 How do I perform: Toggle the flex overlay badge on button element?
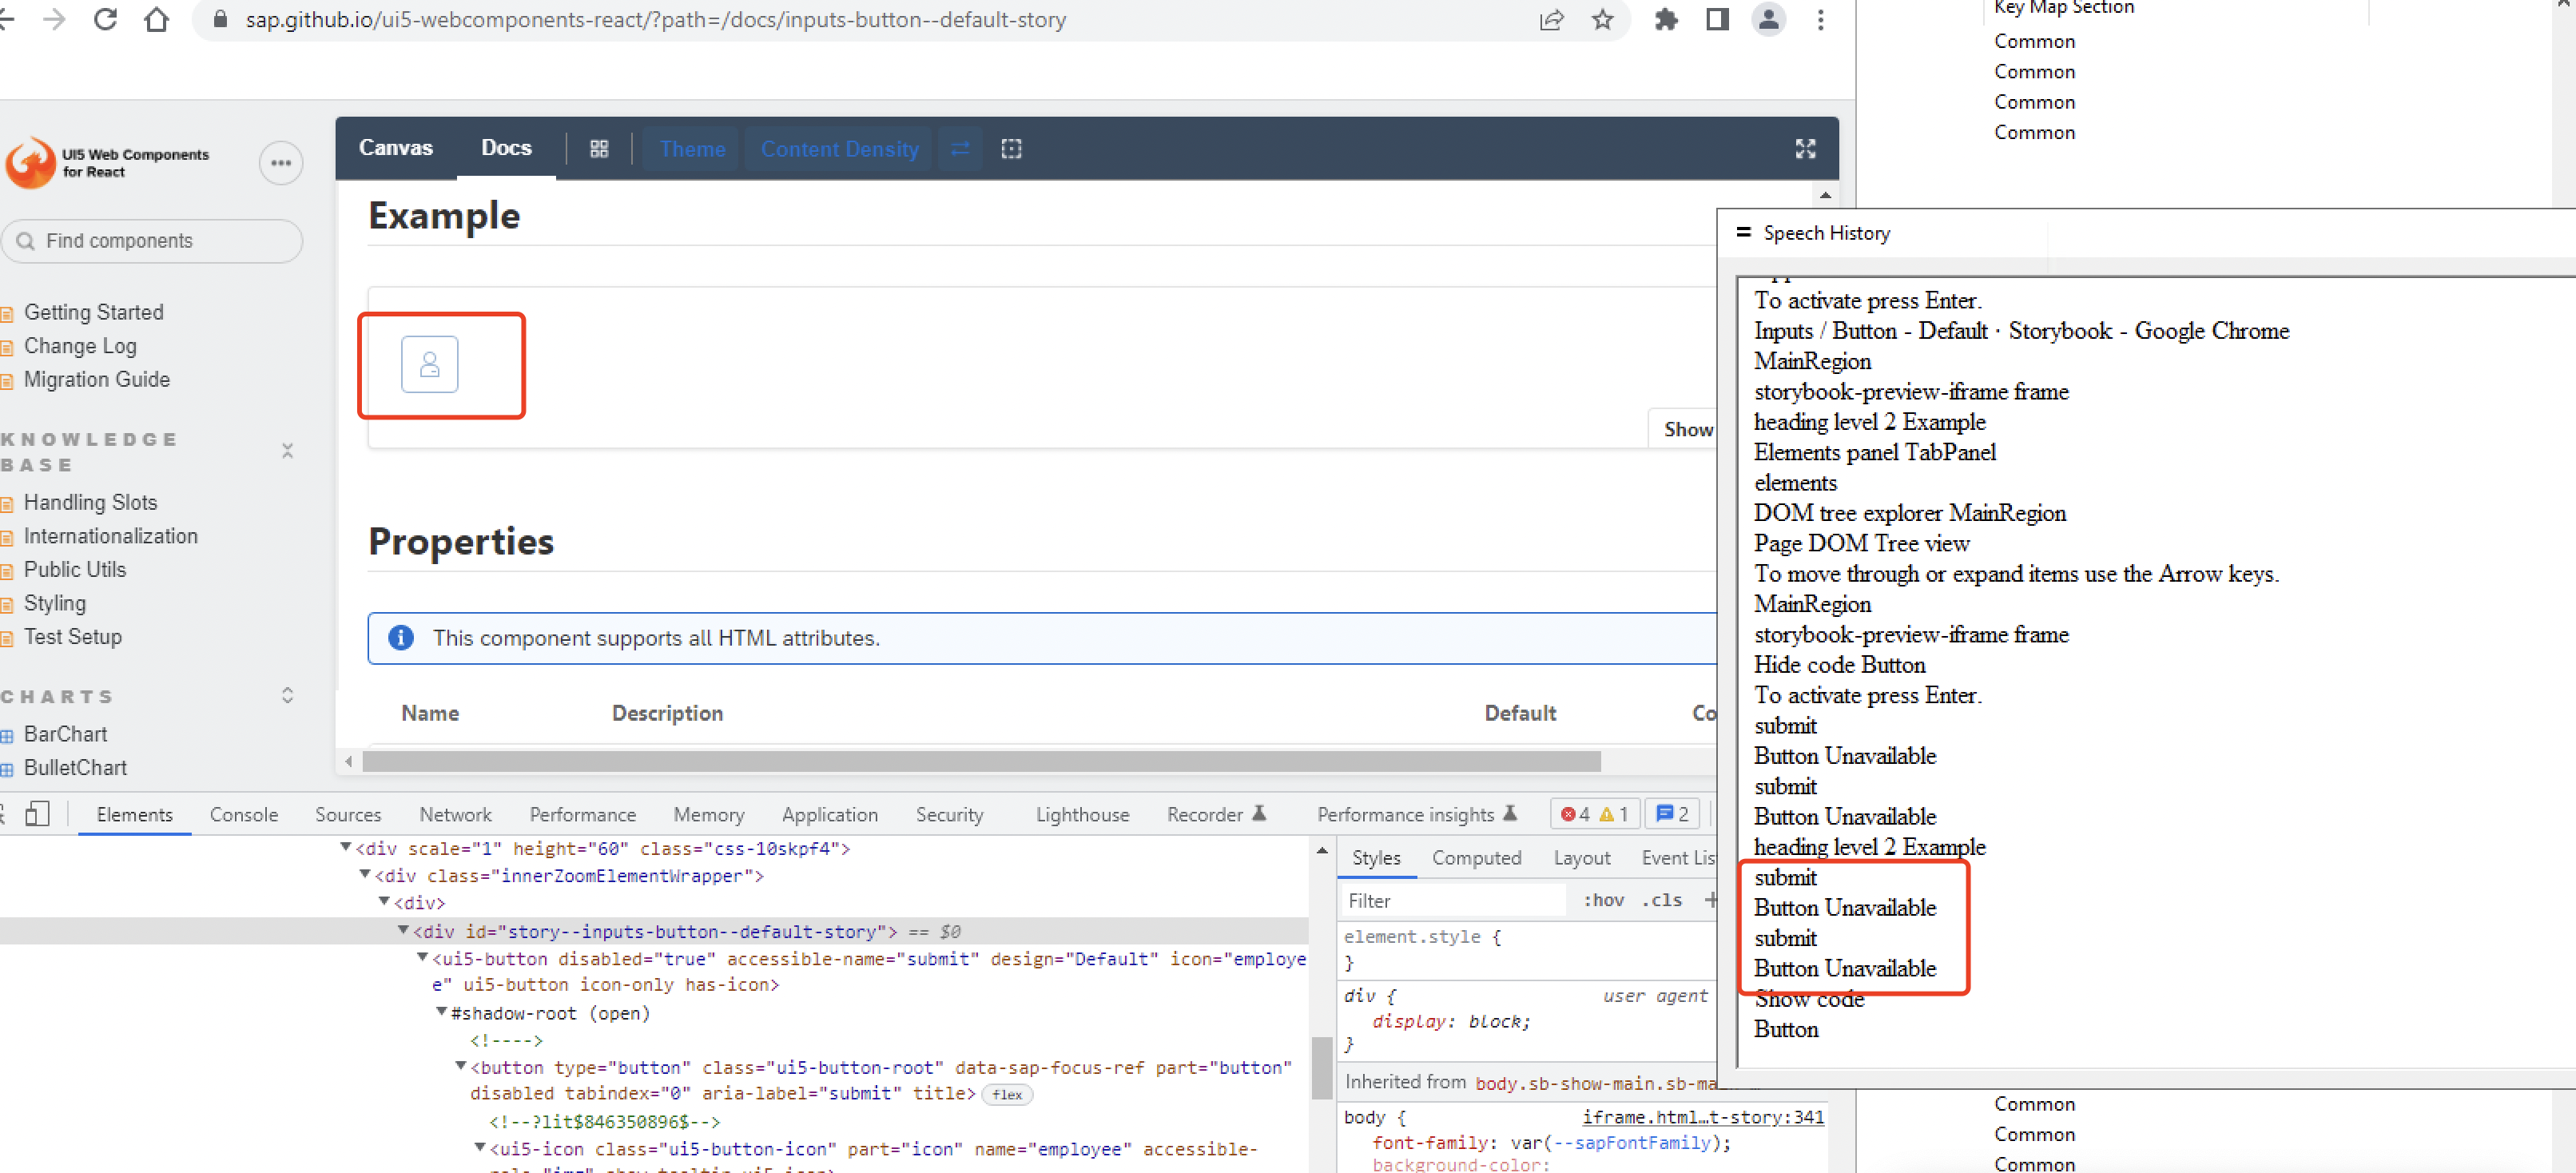[x=1007, y=1094]
